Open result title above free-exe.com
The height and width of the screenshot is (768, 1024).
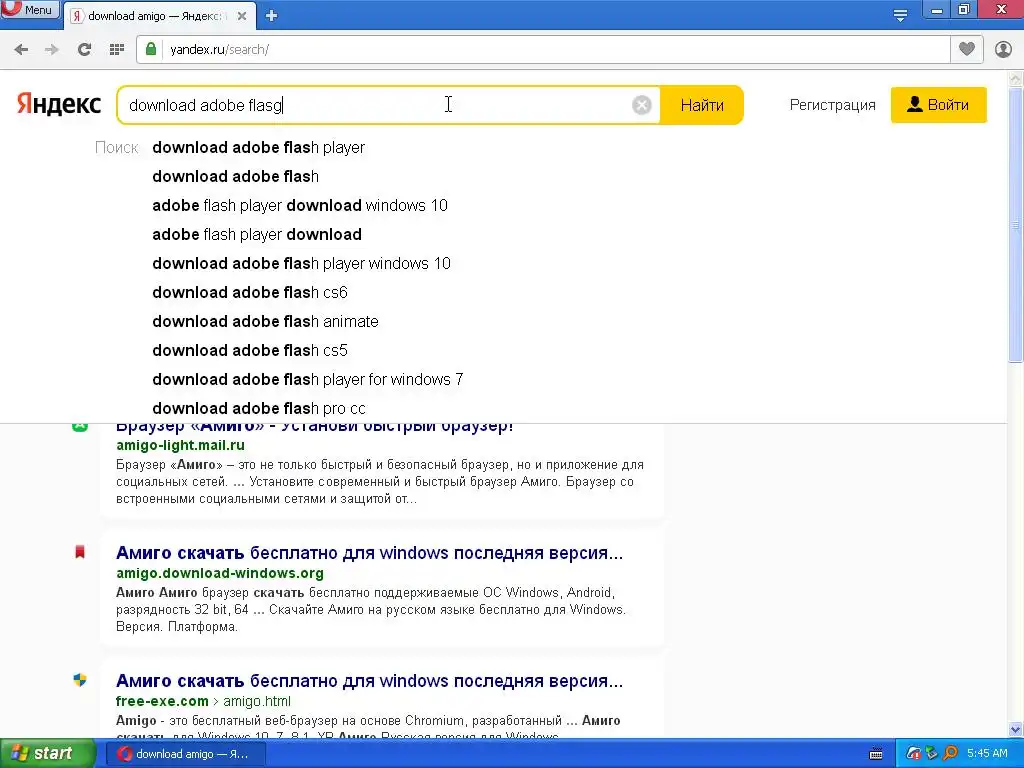pos(370,680)
